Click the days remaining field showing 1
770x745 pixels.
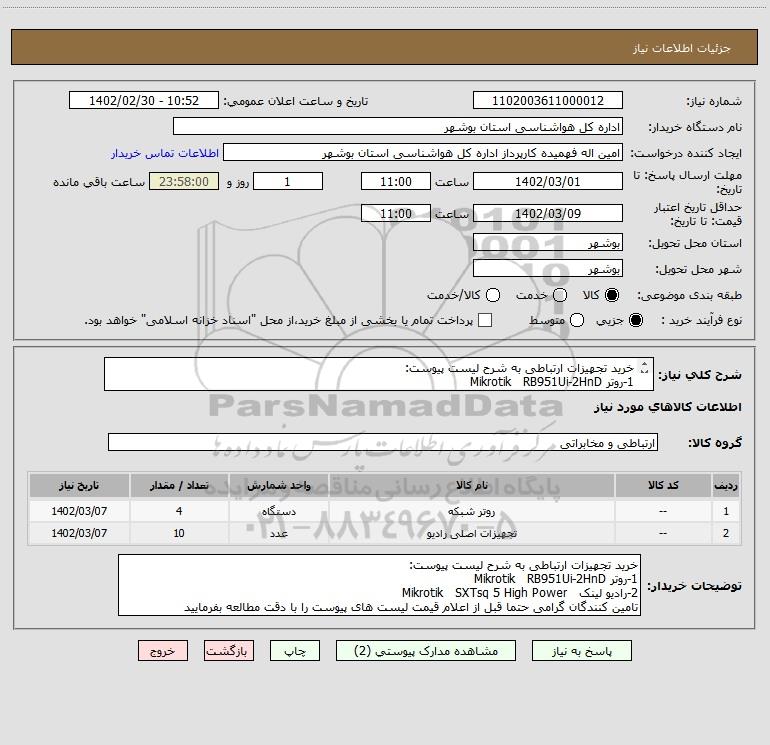pyautogui.click(x=288, y=181)
